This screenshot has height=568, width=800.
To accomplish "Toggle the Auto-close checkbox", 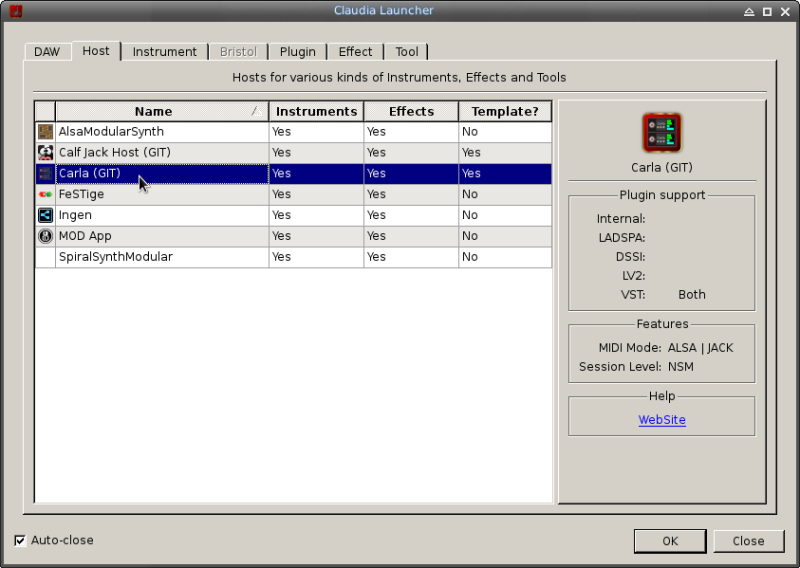I will point(21,541).
